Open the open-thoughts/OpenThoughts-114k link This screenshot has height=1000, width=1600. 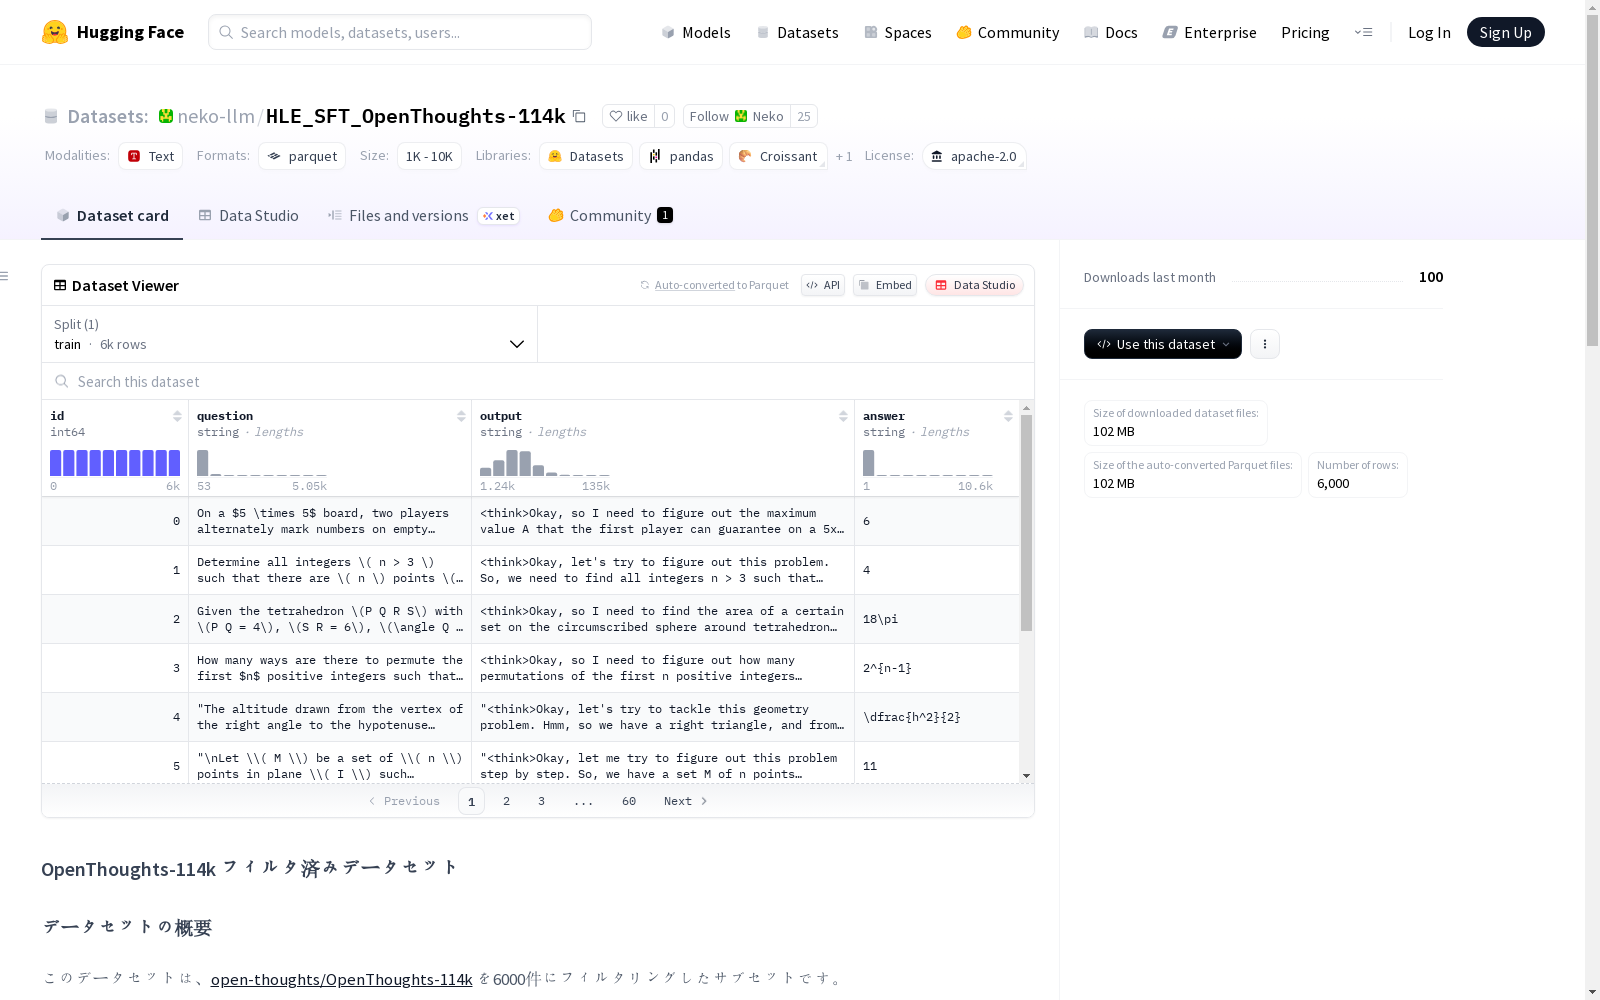[x=341, y=979]
